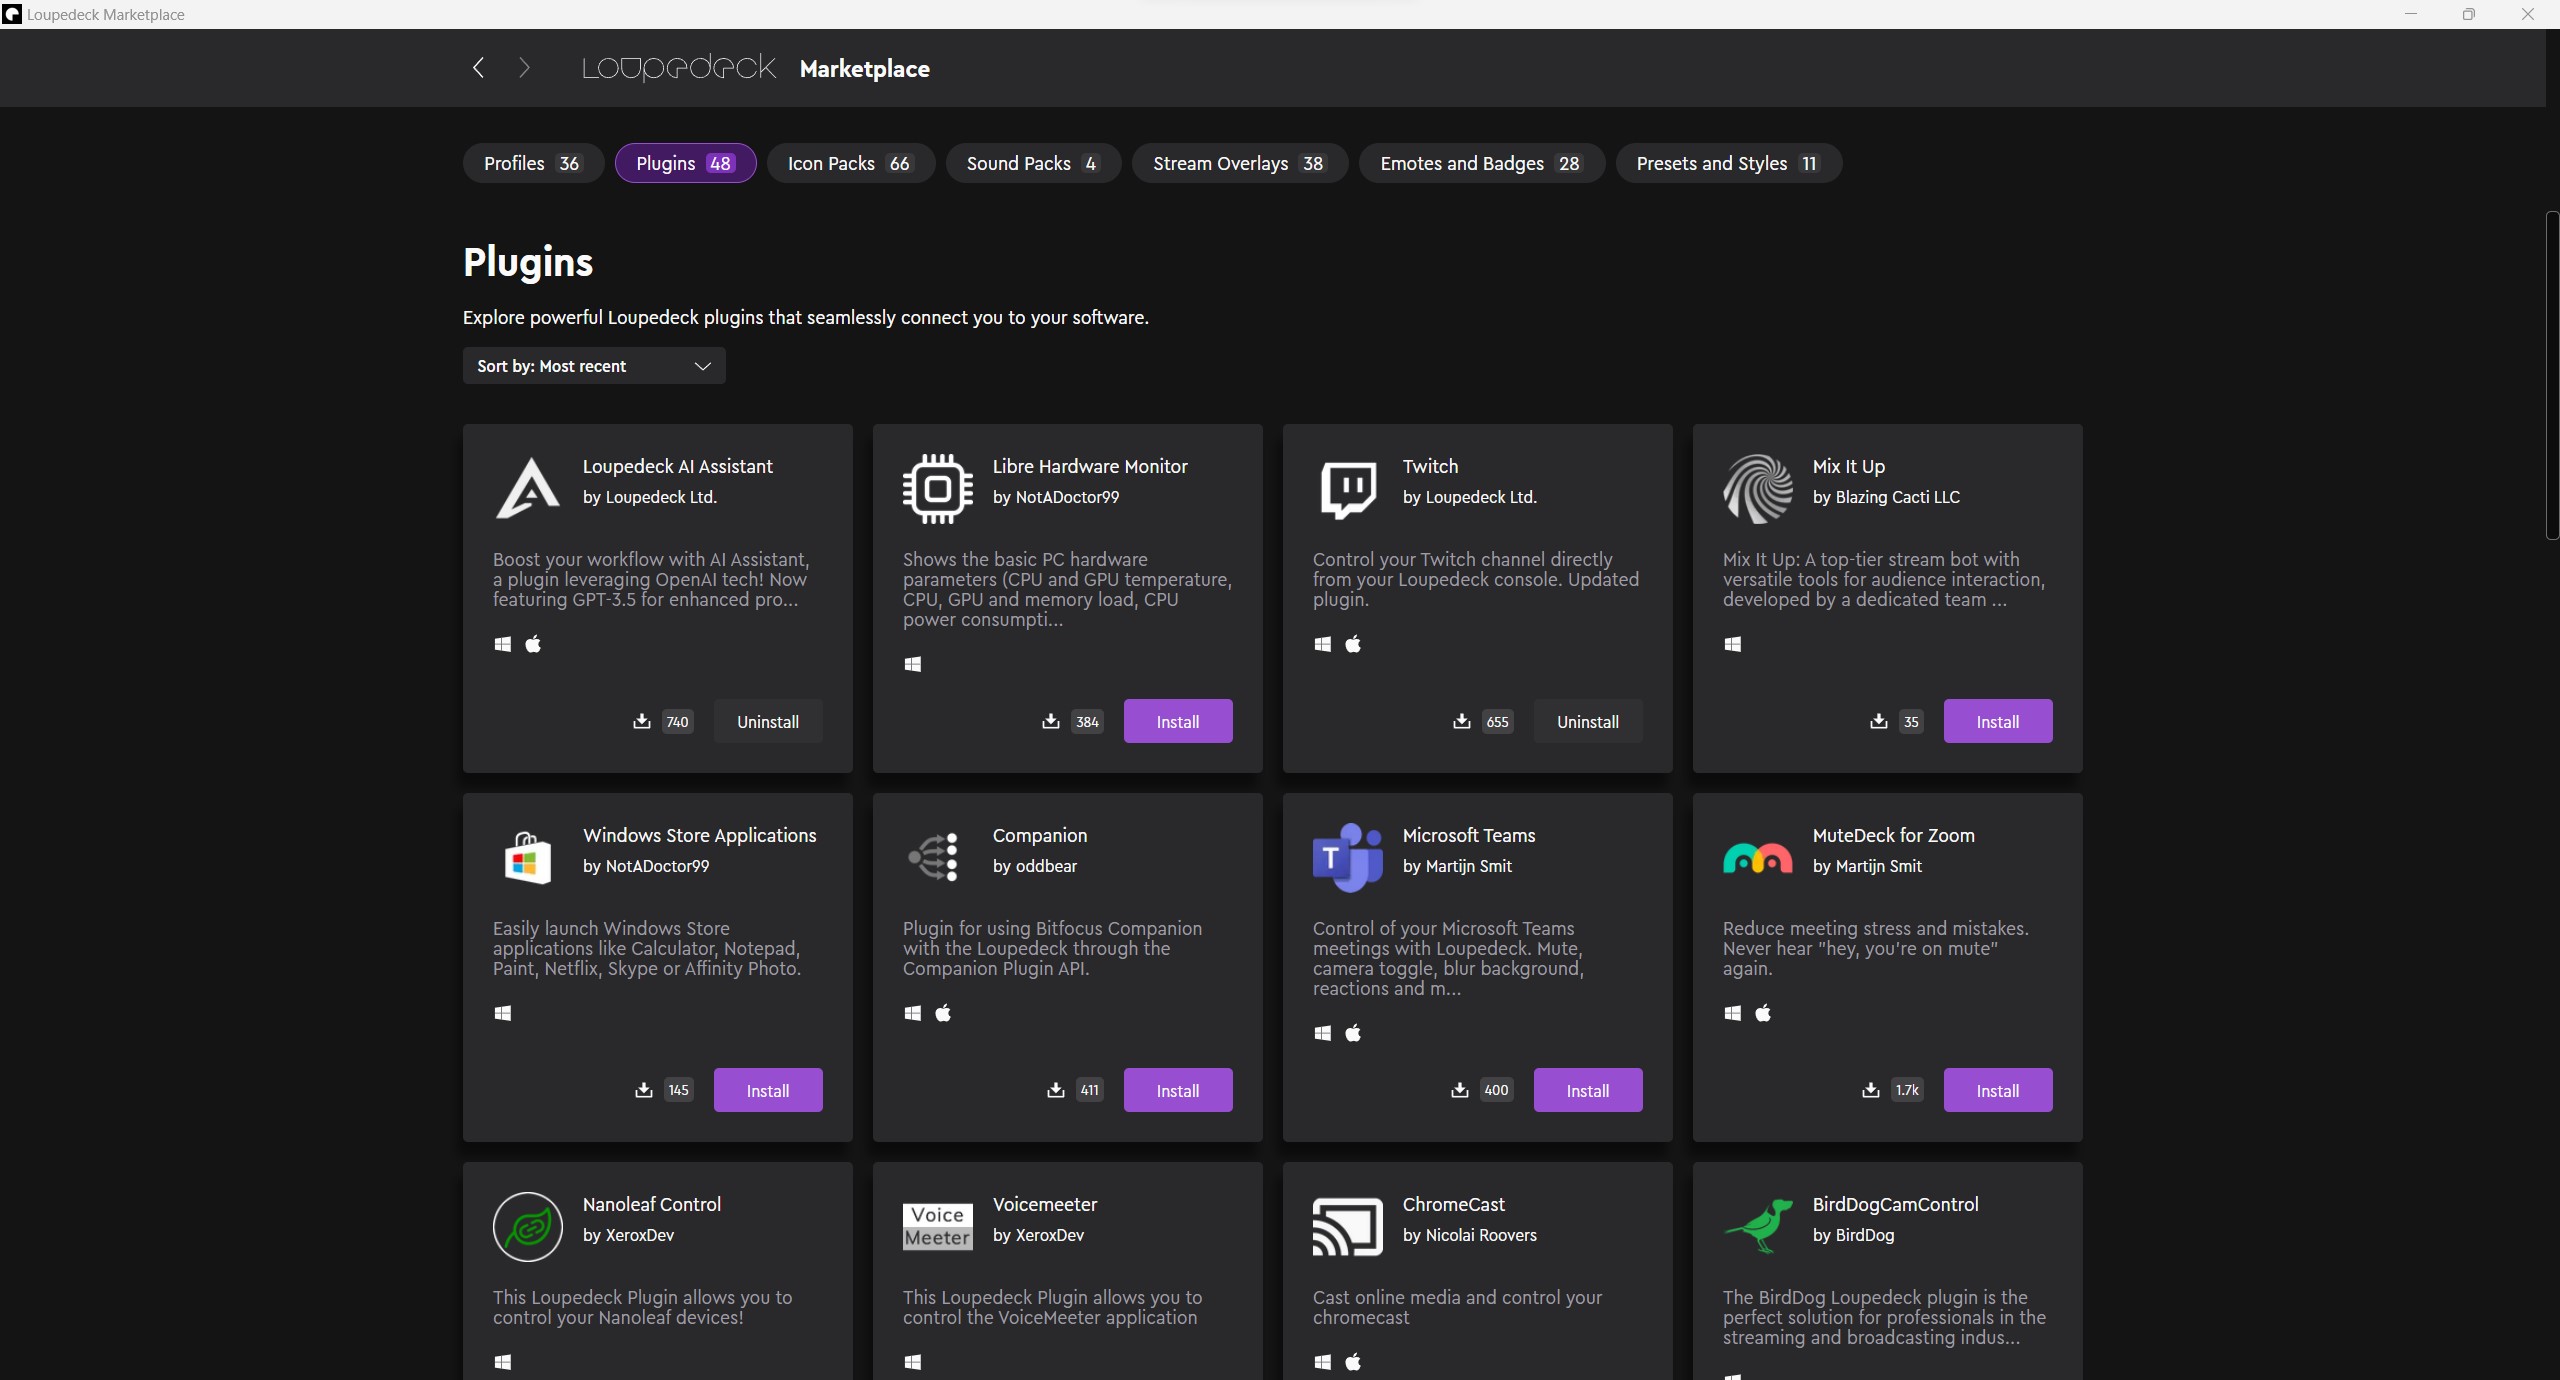Install the Microsoft Teams plugin
Screen dimensions: 2560x1380
click(x=1588, y=1090)
